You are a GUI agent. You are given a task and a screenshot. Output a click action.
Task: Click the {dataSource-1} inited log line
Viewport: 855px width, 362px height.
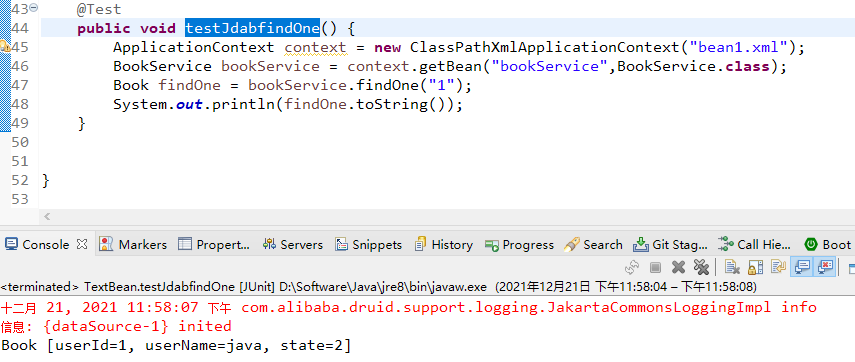point(116,327)
